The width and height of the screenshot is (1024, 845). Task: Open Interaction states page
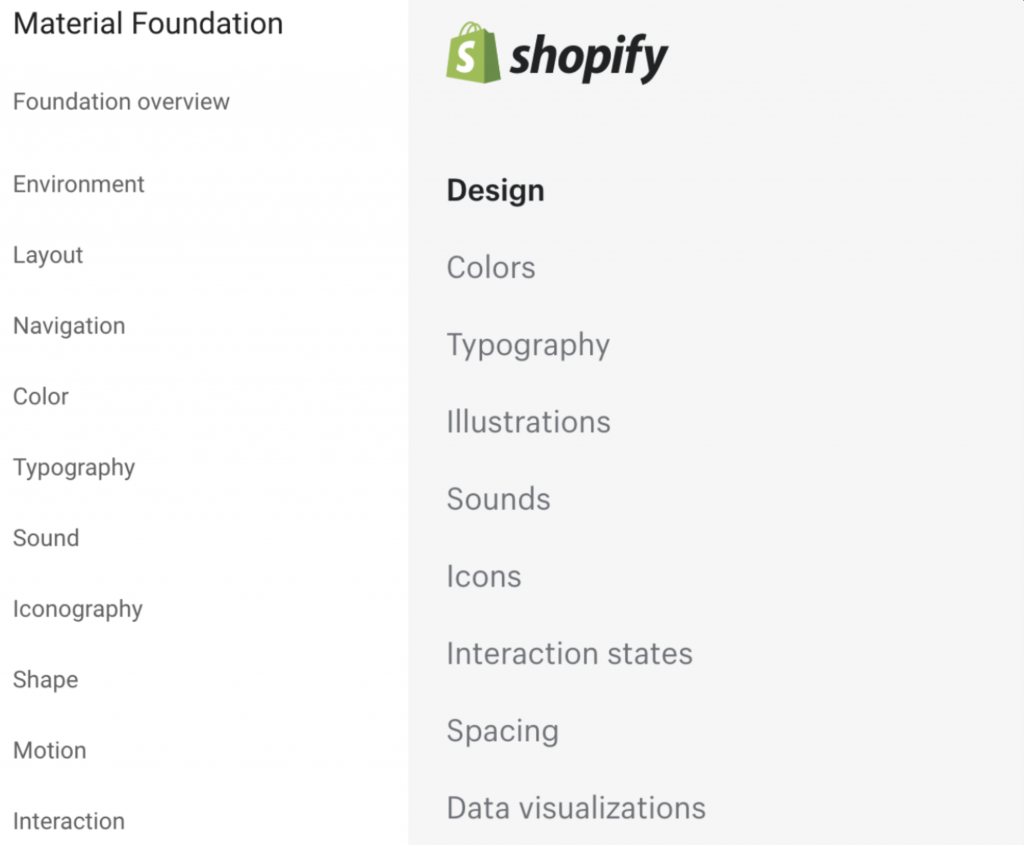(x=569, y=654)
